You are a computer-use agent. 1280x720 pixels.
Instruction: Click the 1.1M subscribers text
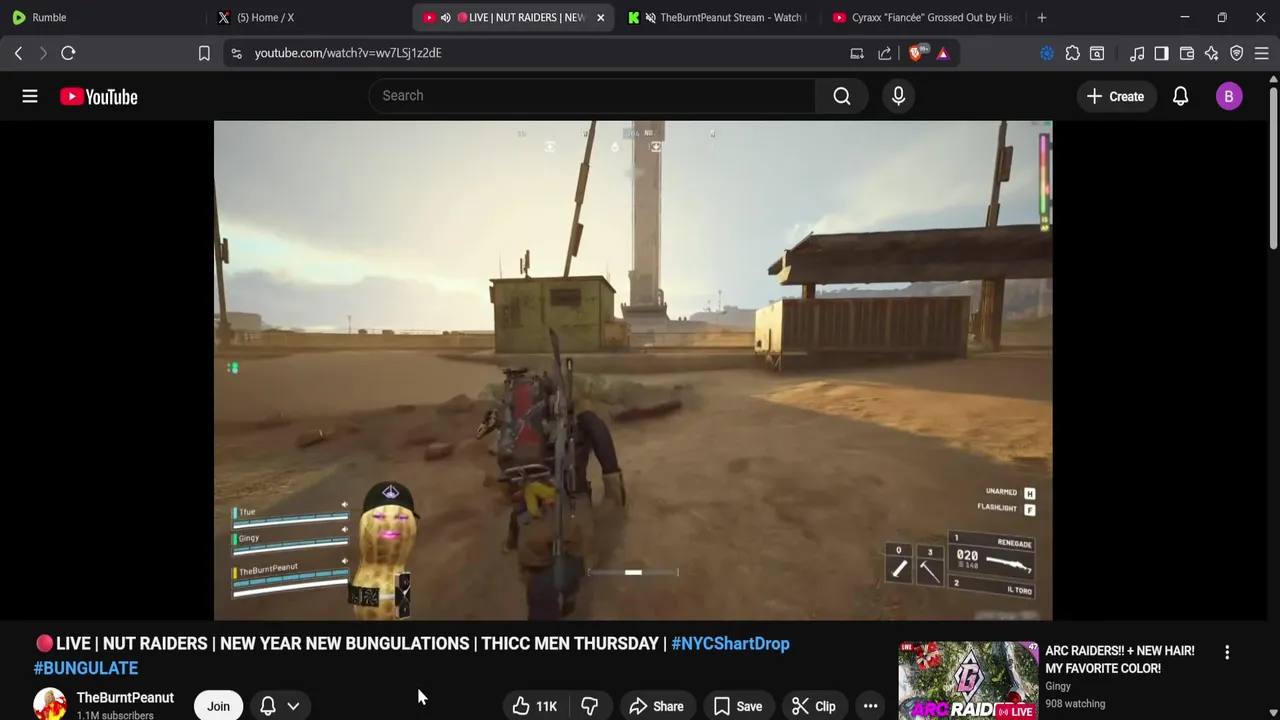[x=115, y=715]
